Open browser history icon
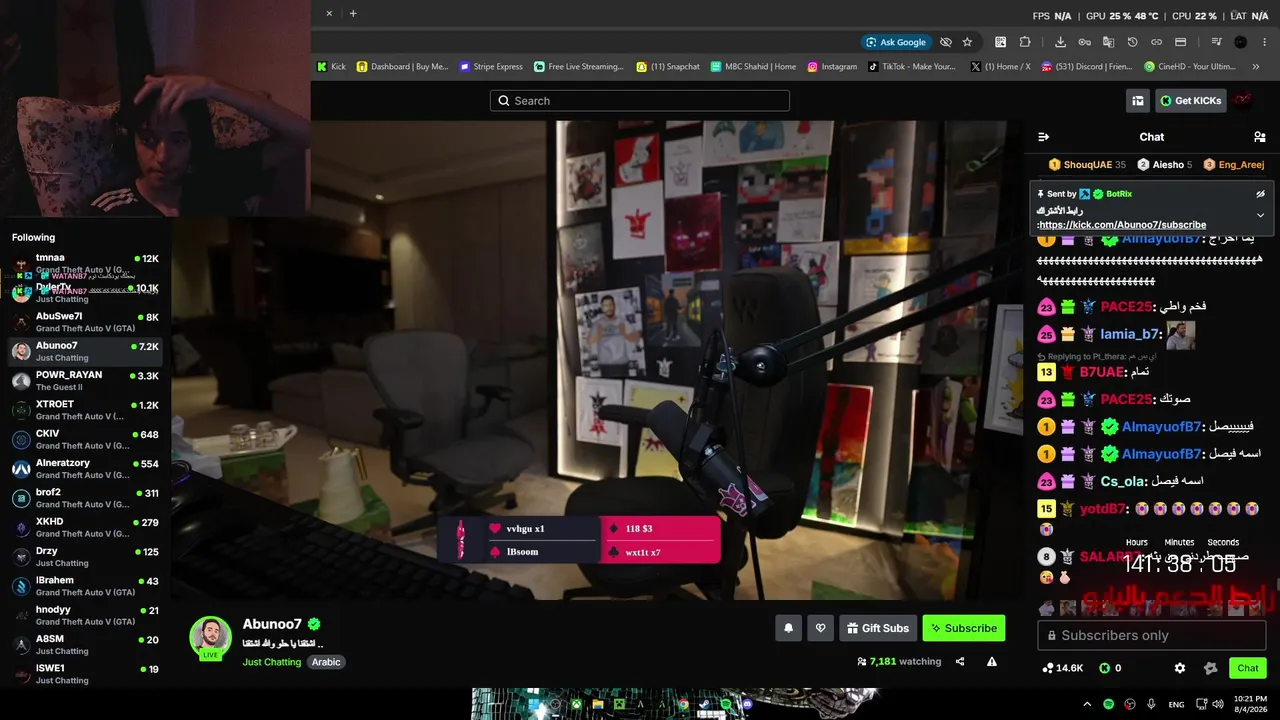1280x720 pixels. pos(1132,42)
